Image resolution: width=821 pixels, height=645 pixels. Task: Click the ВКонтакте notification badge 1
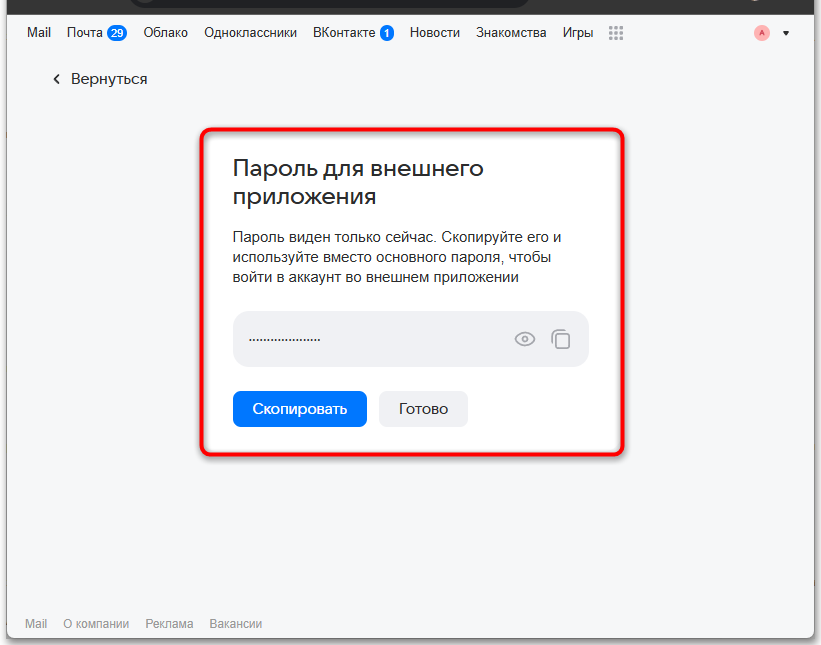[387, 33]
